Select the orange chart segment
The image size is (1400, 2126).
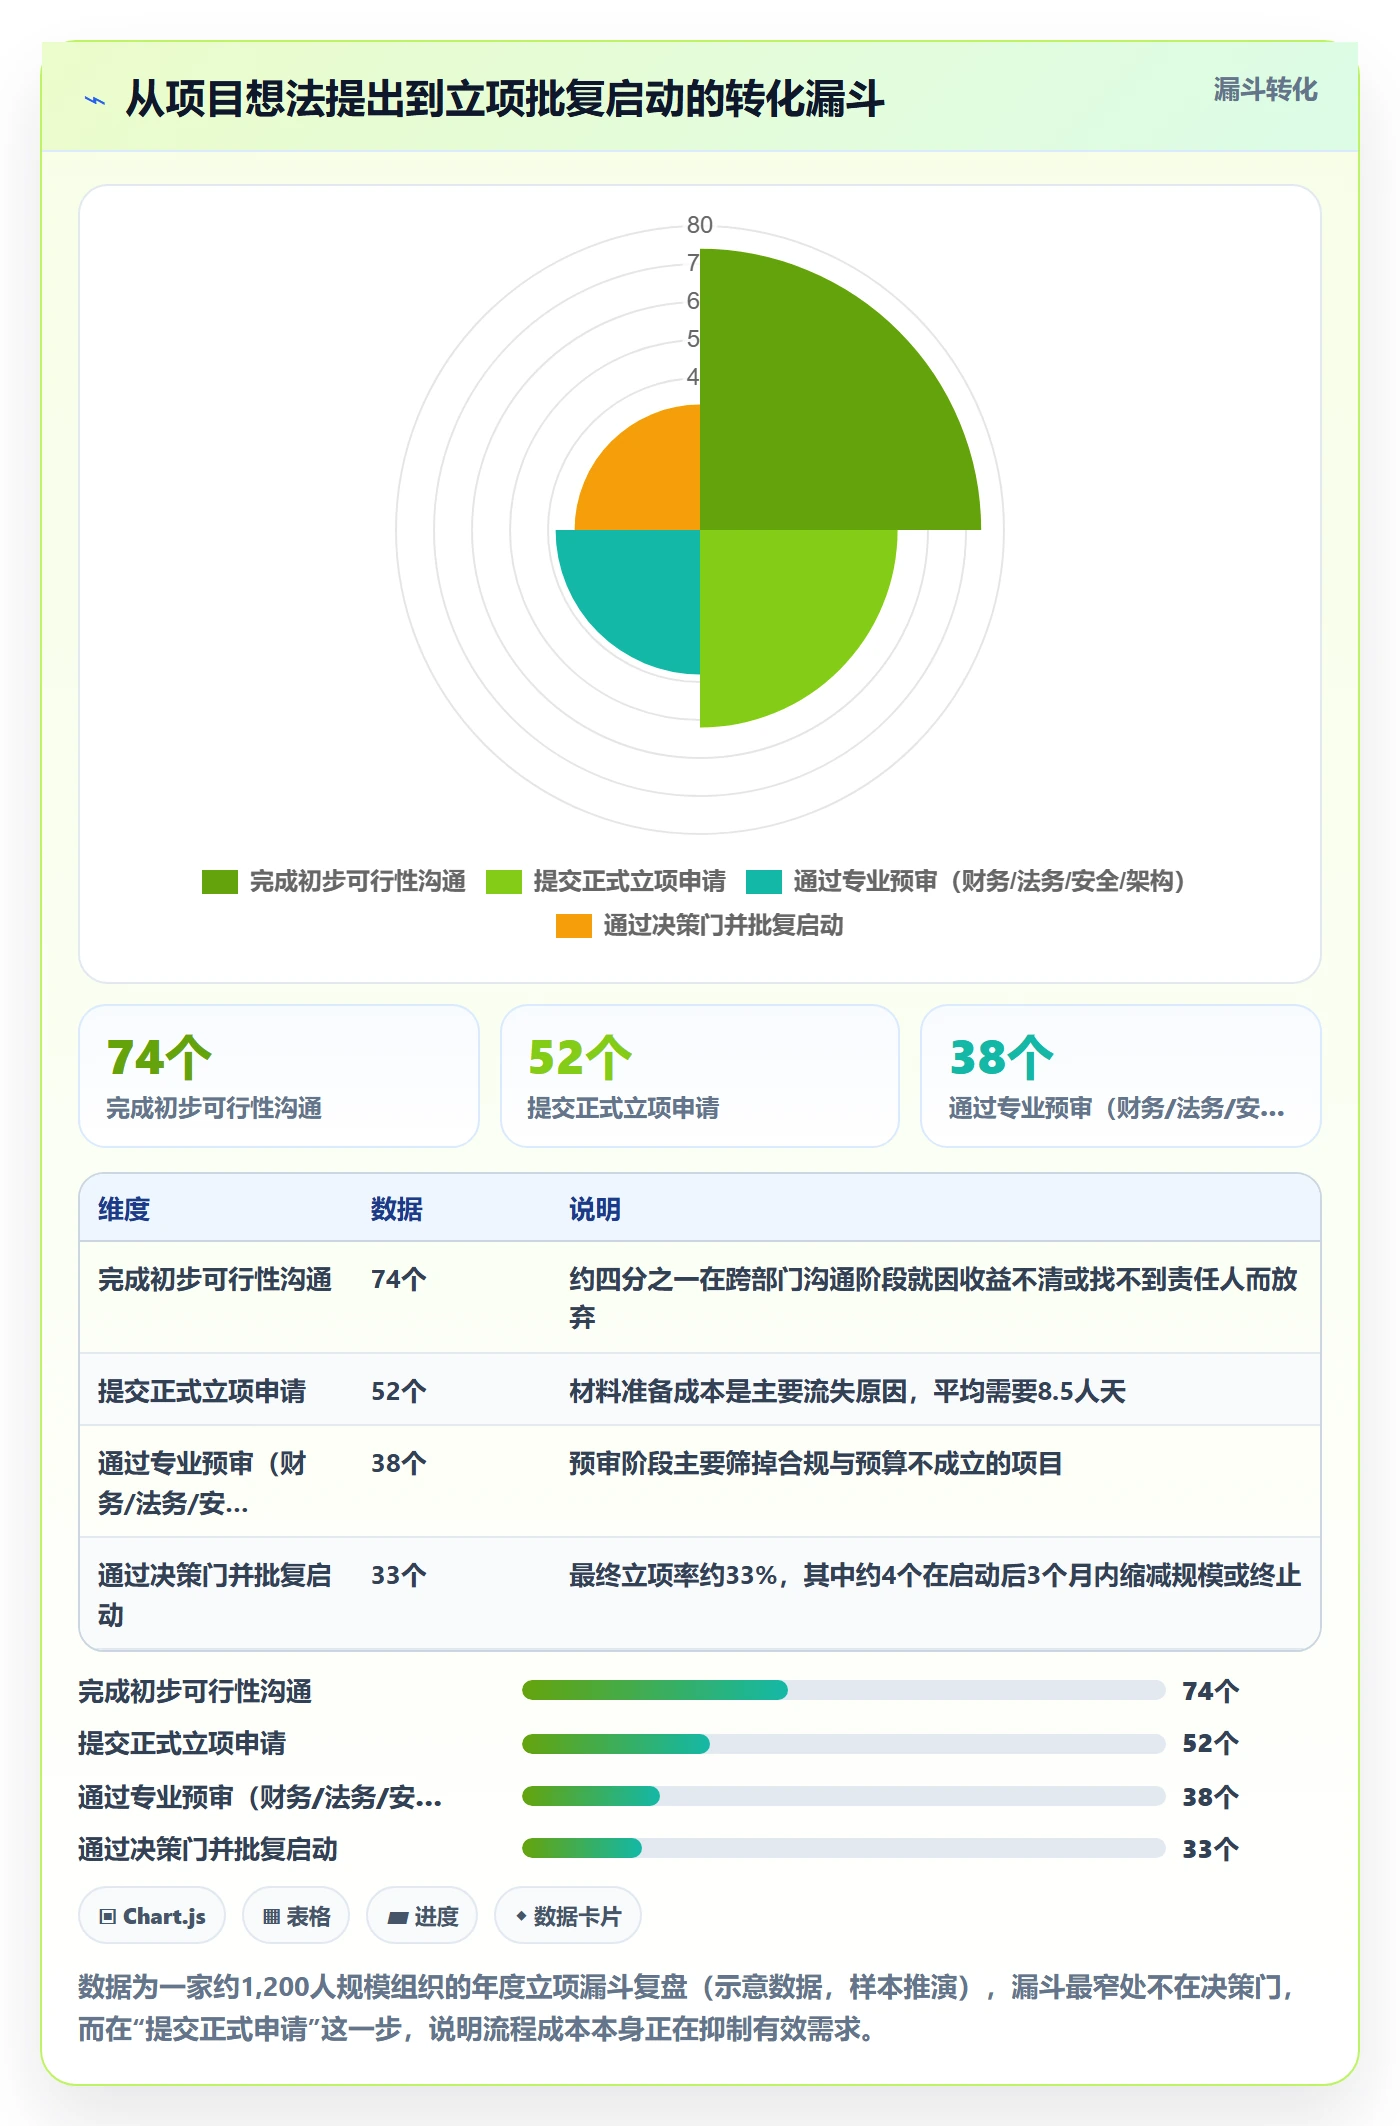650,480
